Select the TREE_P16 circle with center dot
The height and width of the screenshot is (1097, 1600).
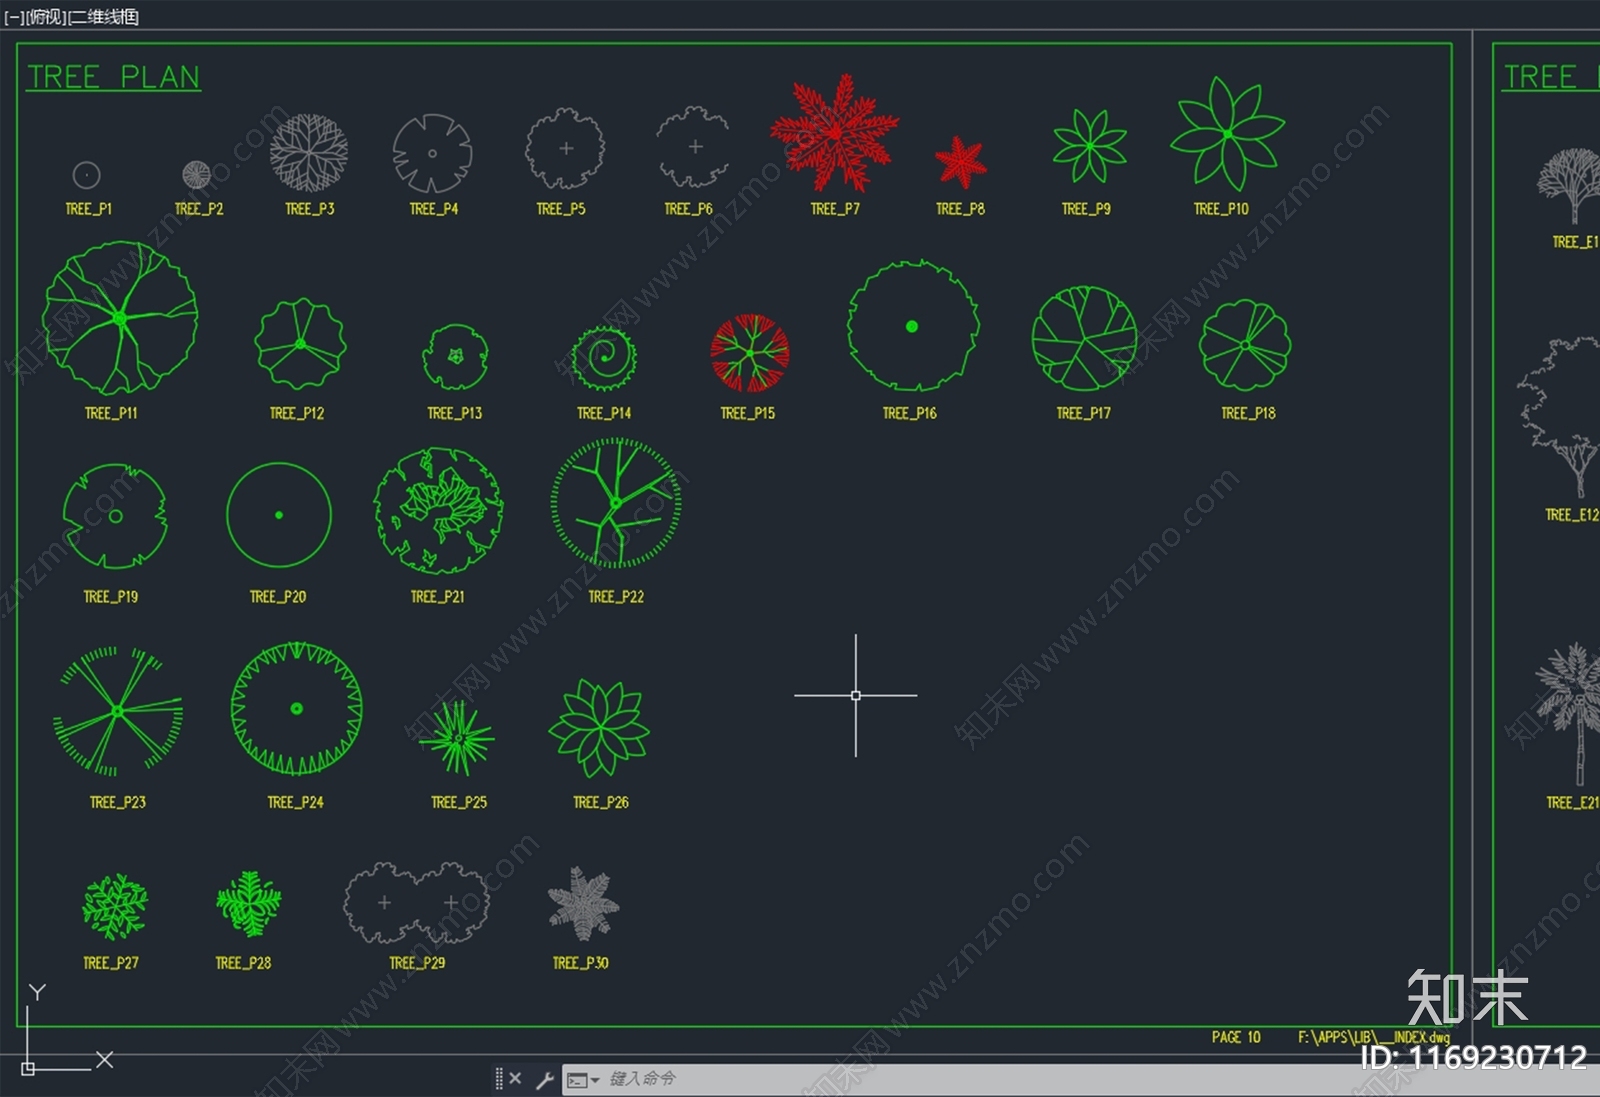pos(912,326)
